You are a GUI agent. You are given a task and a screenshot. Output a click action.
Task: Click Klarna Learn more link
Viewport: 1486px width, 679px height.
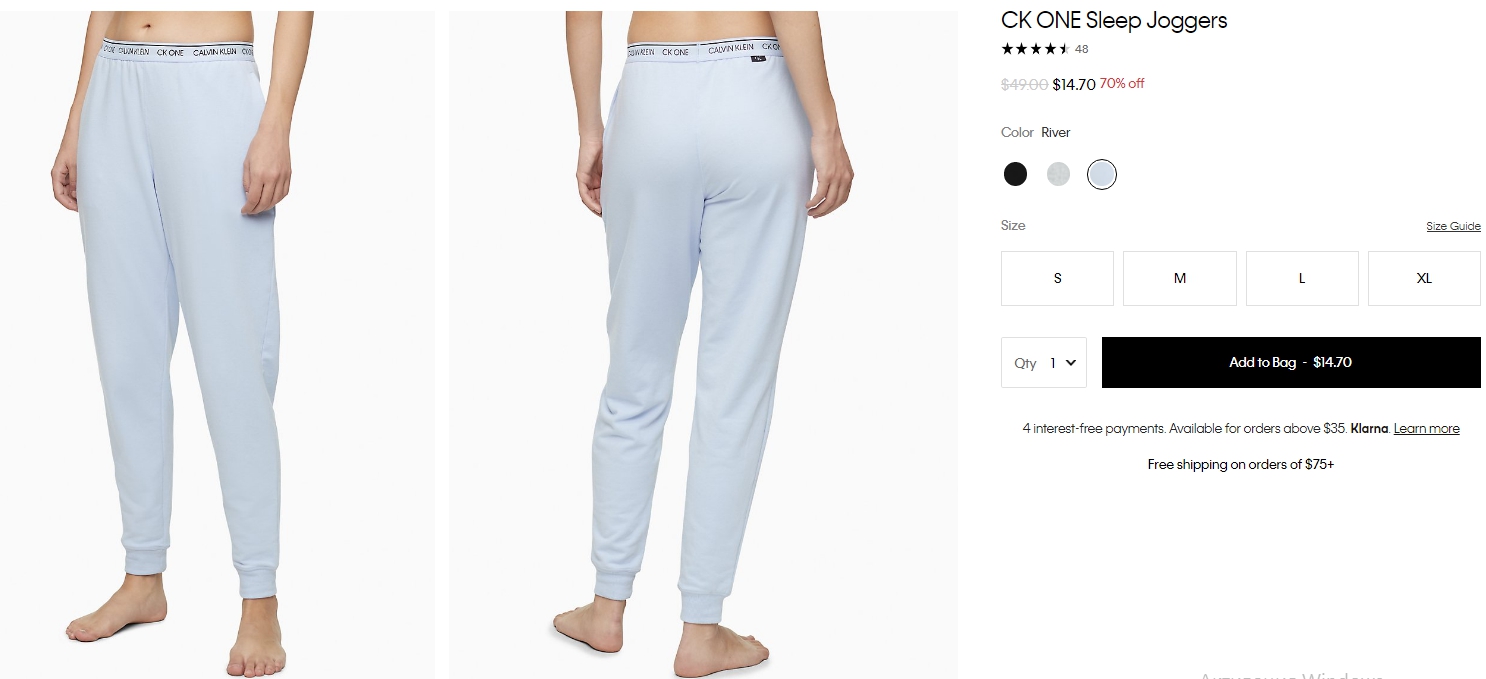pos(1426,429)
